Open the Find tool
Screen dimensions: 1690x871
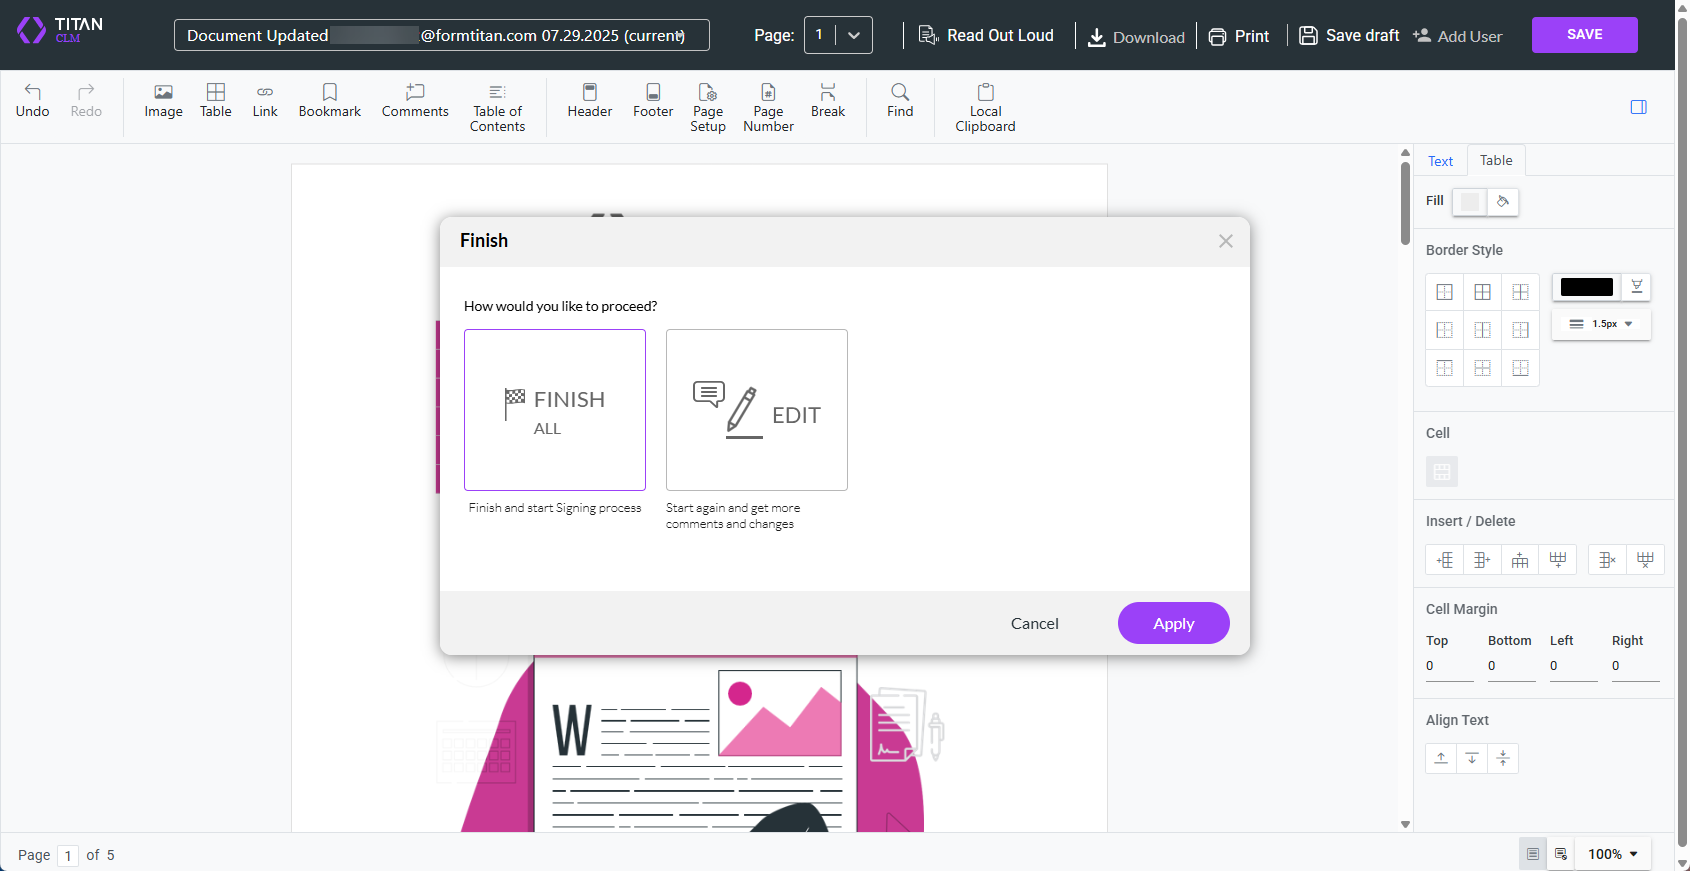pyautogui.click(x=900, y=100)
